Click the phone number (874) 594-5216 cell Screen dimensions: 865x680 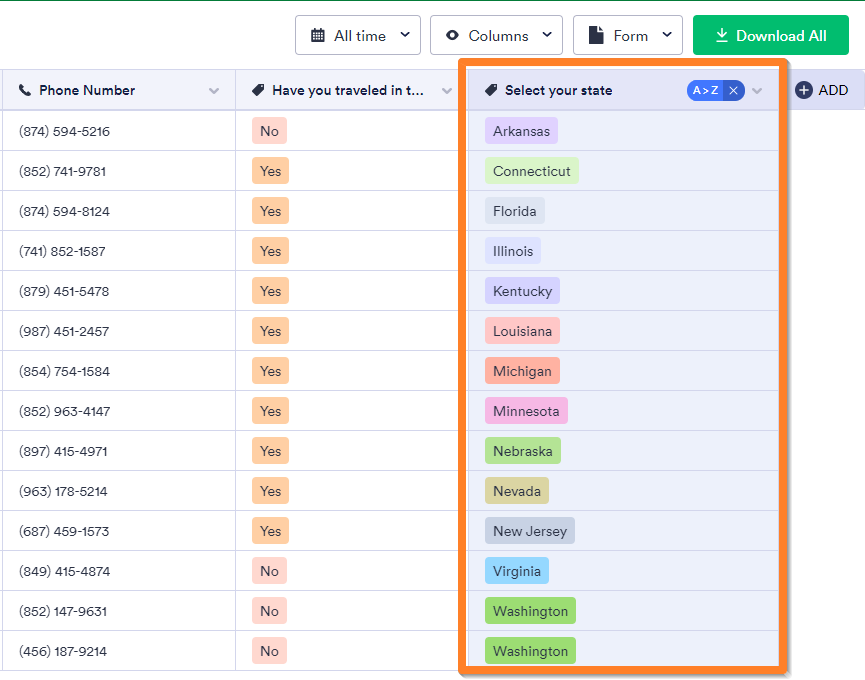click(x=64, y=131)
